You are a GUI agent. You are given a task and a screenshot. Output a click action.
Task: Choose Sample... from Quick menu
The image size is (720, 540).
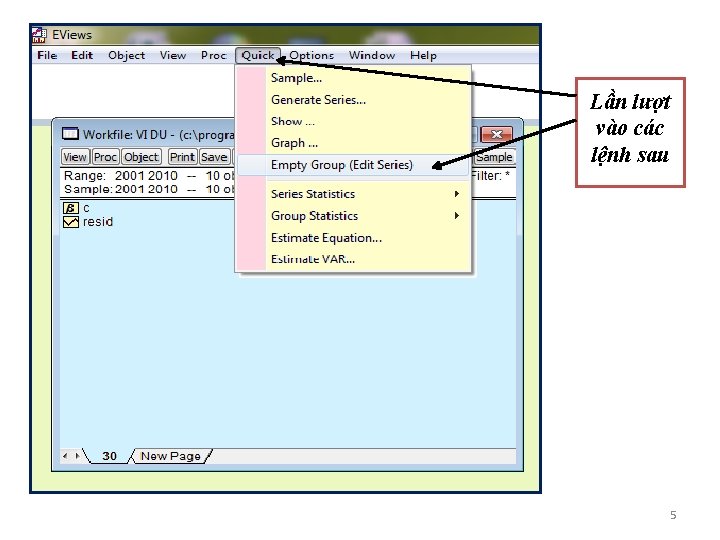click(x=354, y=78)
